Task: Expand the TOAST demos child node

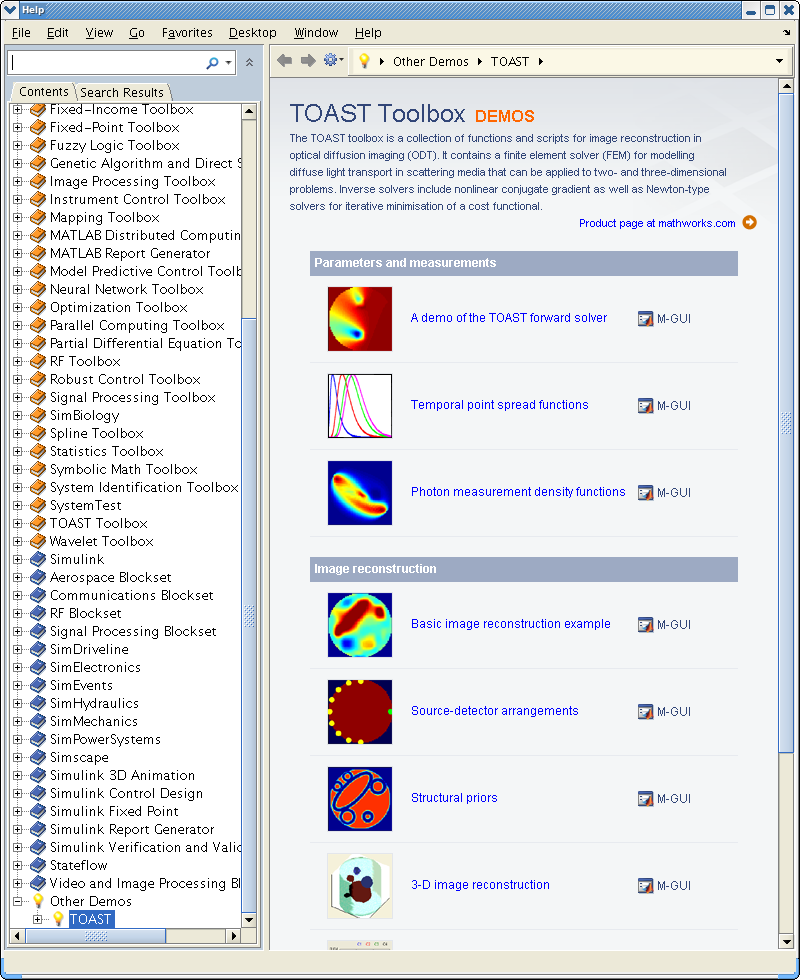Action: (38, 919)
